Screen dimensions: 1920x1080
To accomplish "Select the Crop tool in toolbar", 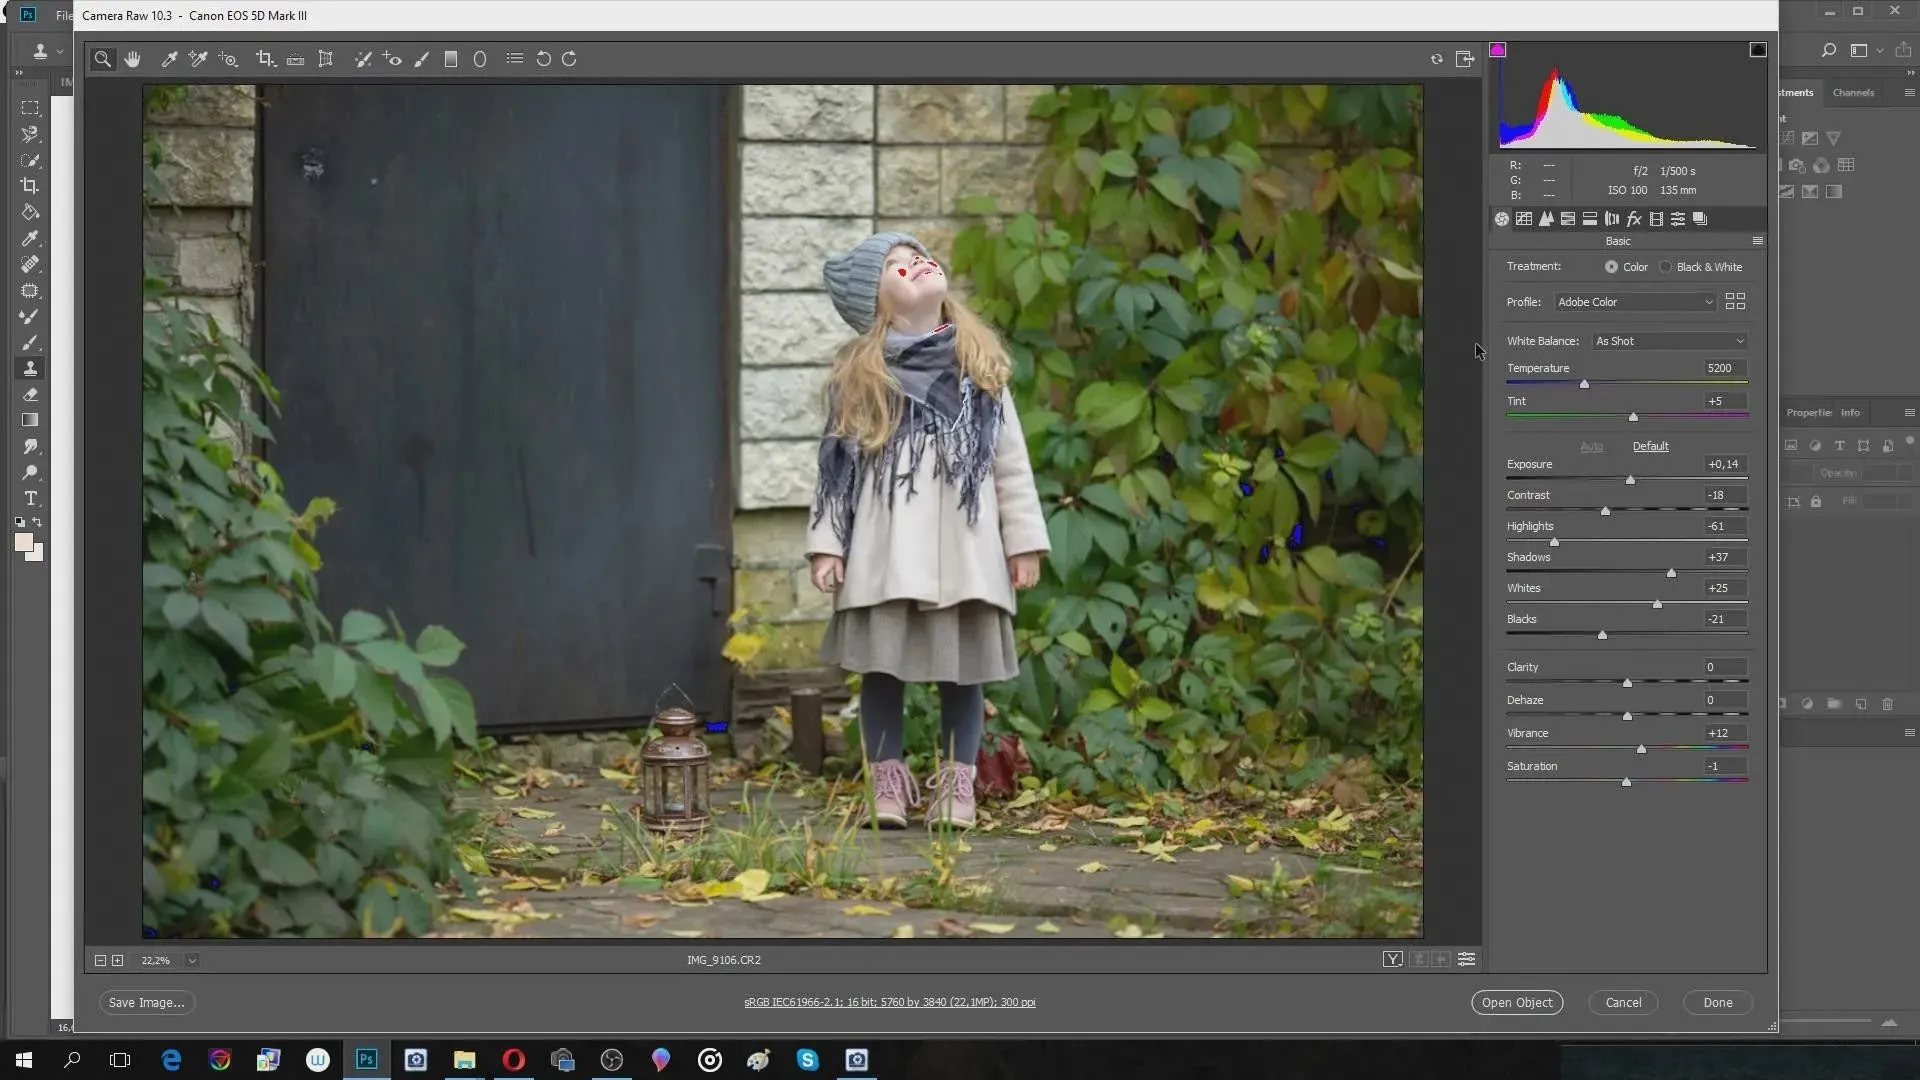I will pyautogui.click(x=265, y=59).
